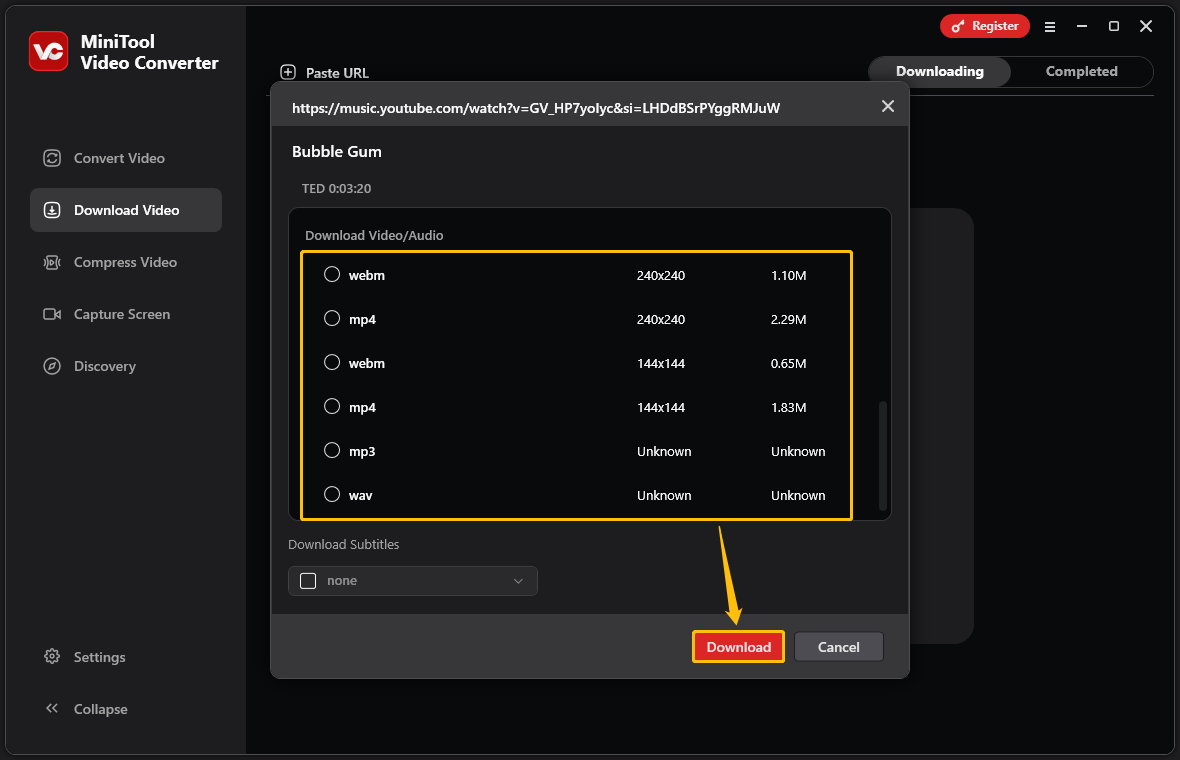Click the Bubble Gum title
1180x760 pixels.
point(336,151)
